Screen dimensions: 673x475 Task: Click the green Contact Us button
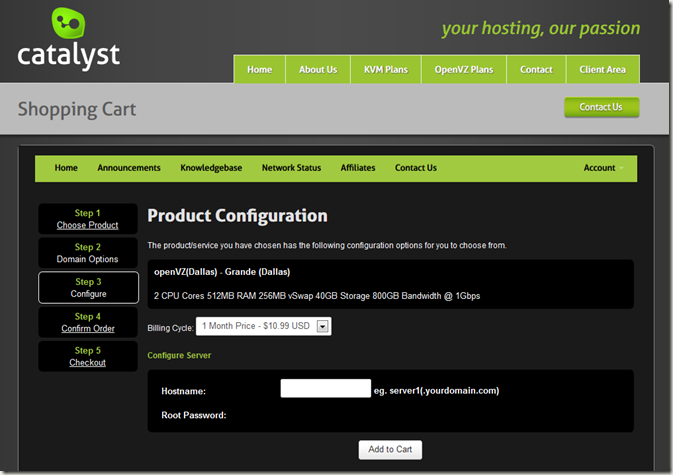tap(601, 107)
